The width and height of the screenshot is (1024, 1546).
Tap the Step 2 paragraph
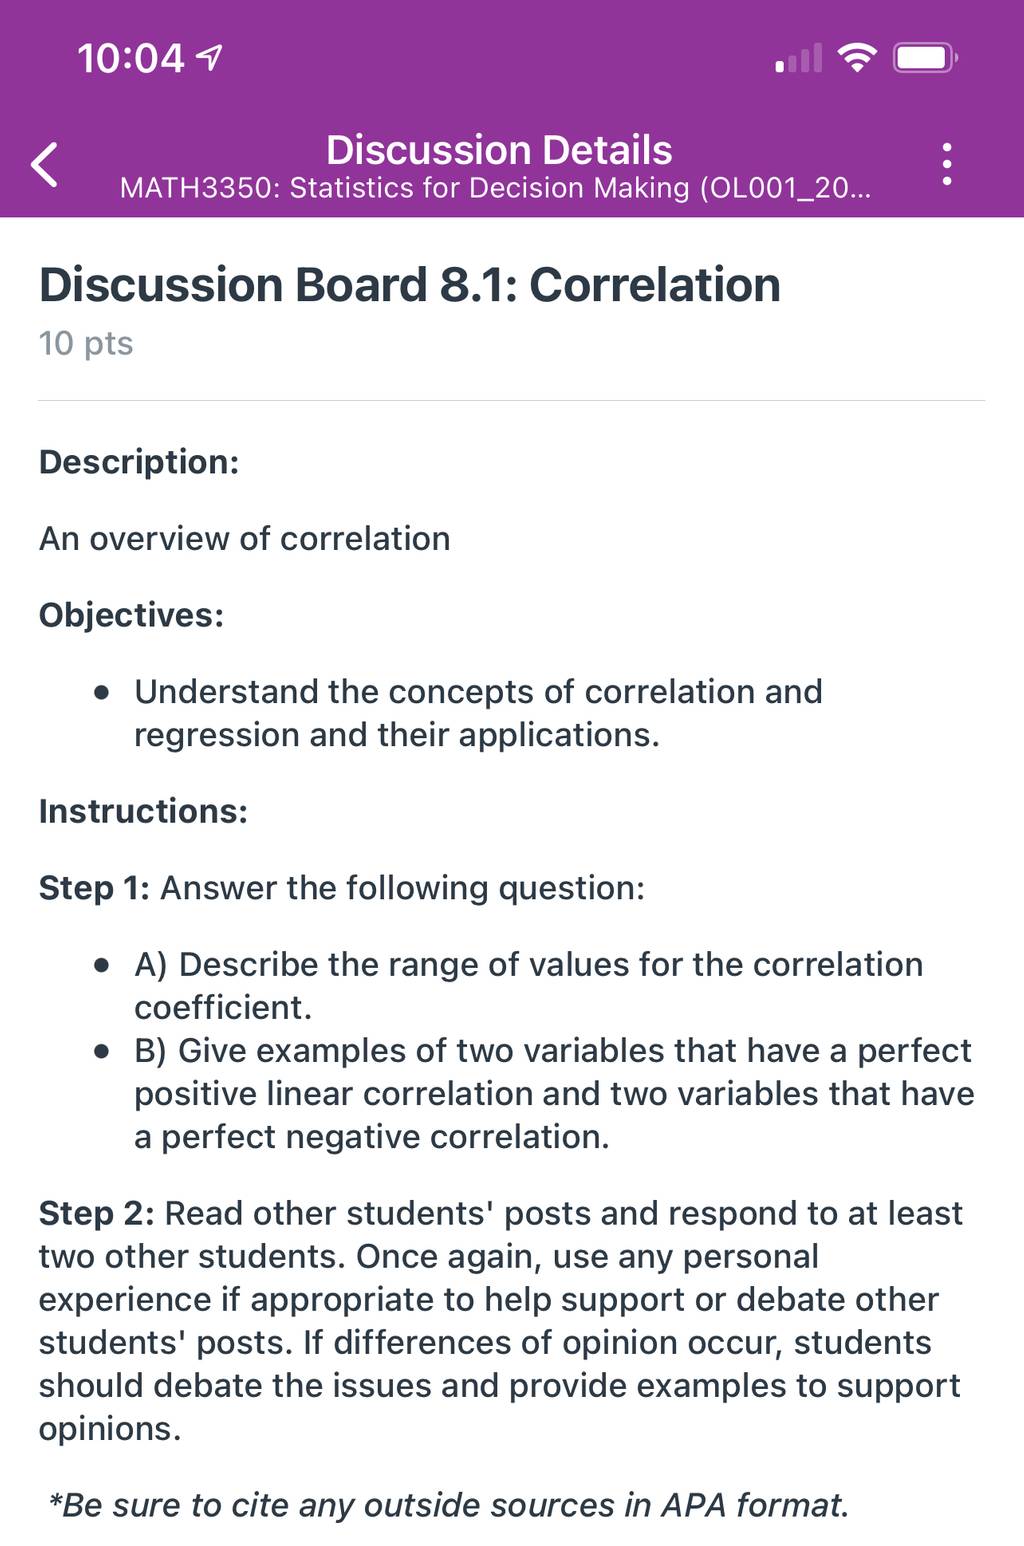[x=501, y=1321]
